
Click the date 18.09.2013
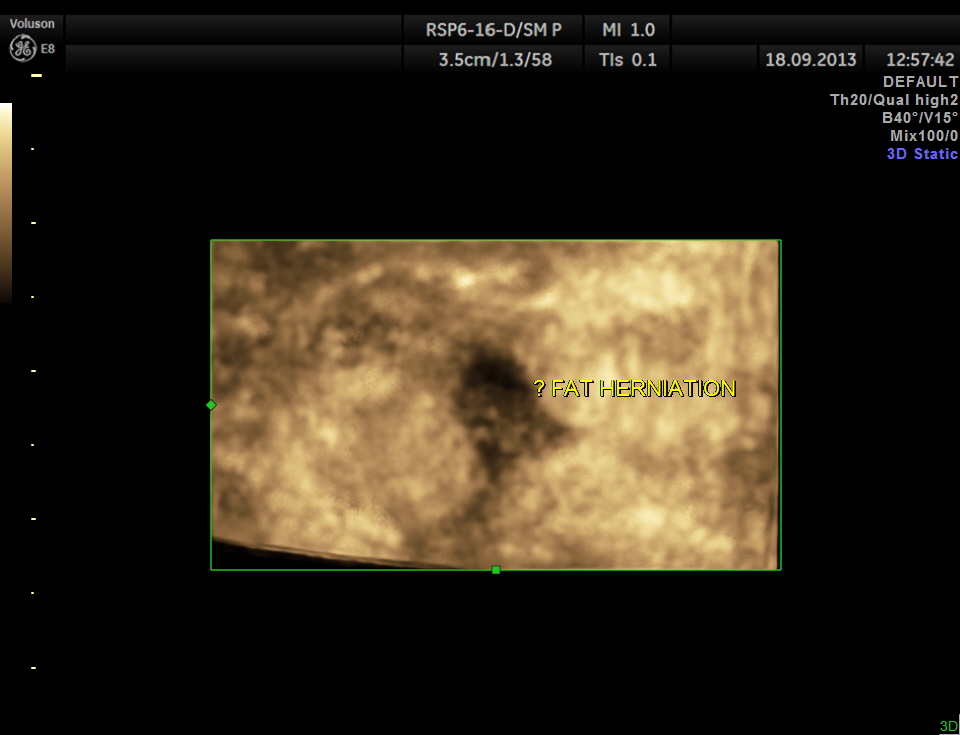point(811,59)
